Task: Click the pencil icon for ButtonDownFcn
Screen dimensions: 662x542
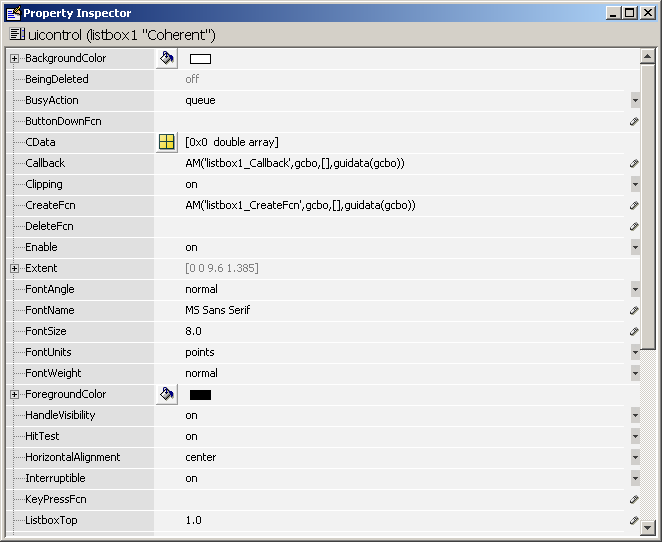Action: [x=634, y=121]
